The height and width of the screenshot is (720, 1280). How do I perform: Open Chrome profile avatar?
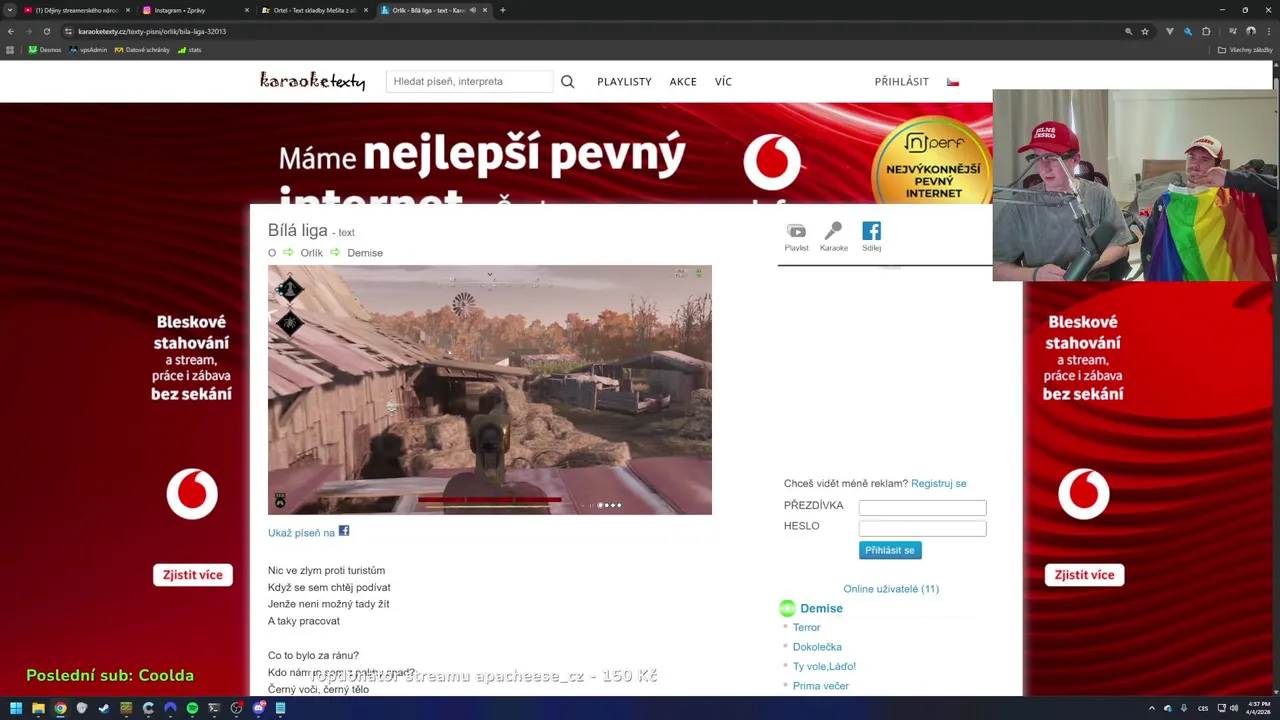pos(1250,31)
